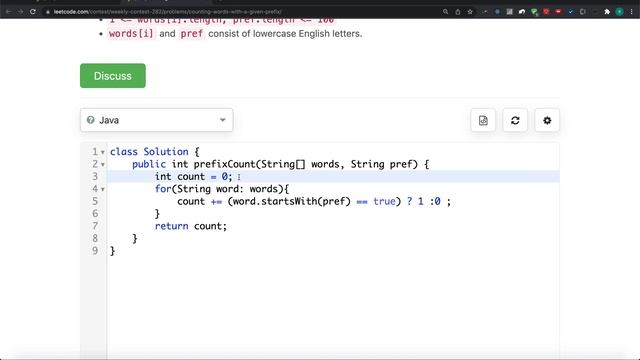The image size is (640, 360).
Task: Click line number 9 in gutter
Action: click(95, 251)
